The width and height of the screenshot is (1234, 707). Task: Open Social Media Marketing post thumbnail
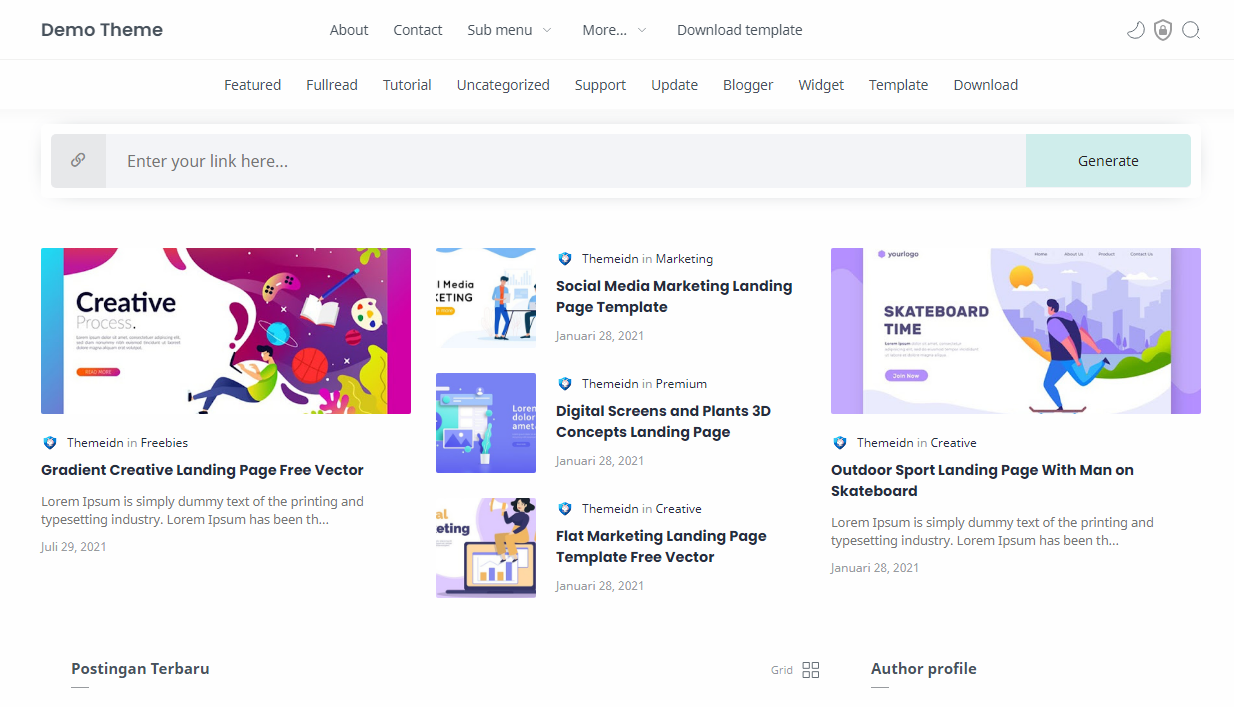coord(486,298)
